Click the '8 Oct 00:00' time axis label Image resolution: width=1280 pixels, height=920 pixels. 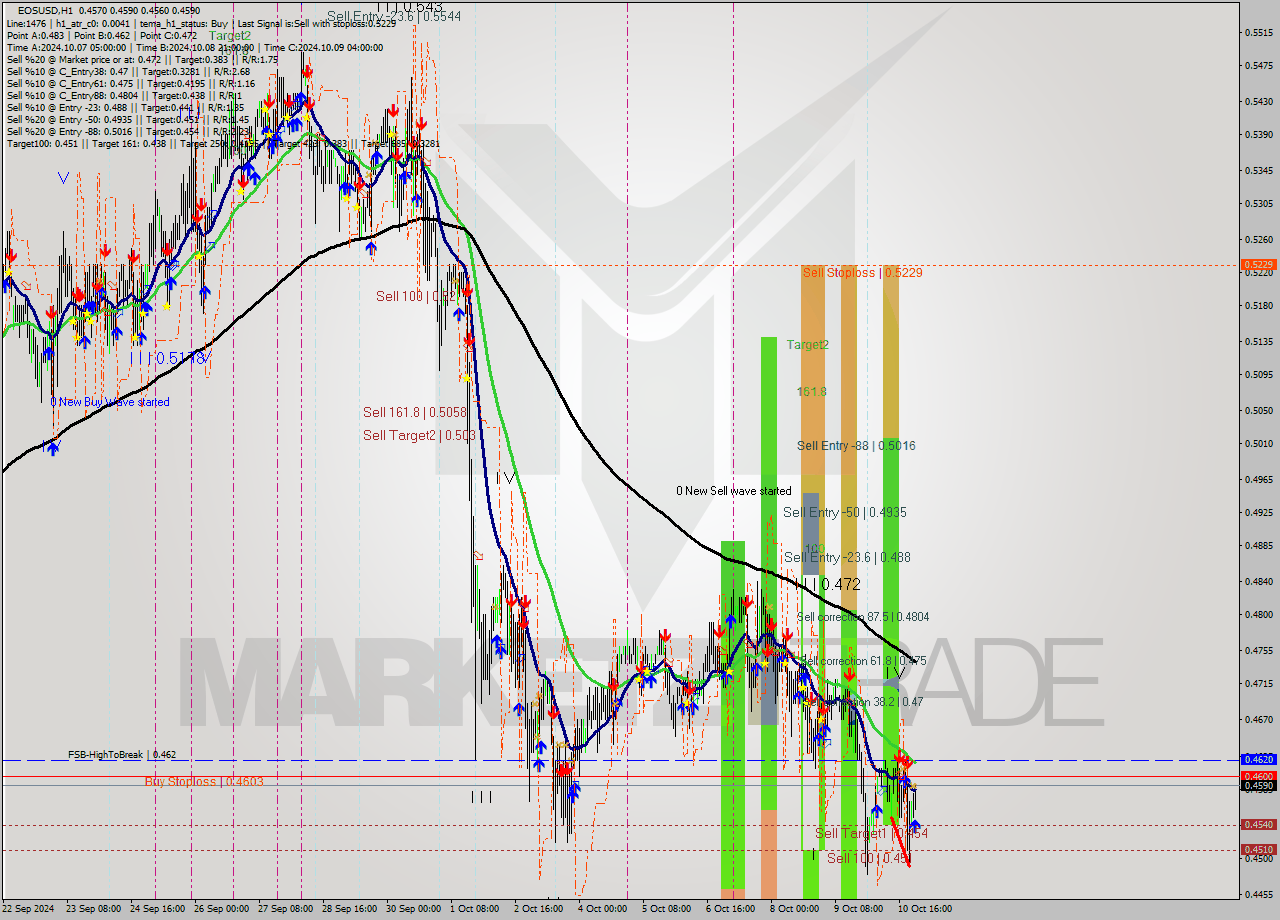pos(795,909)
